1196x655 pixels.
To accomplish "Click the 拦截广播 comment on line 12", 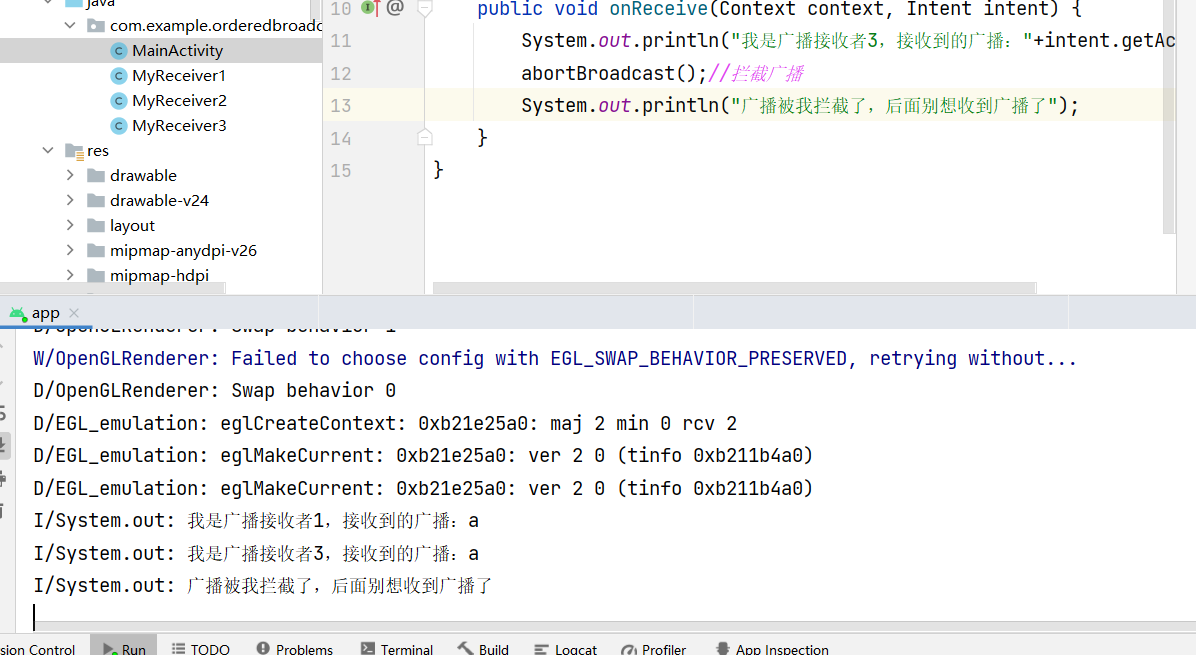I will [756, 74].
